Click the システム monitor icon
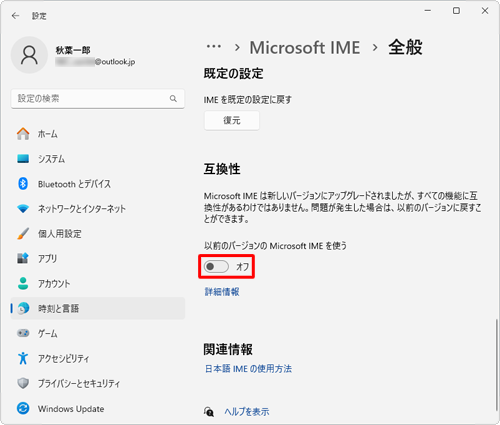500x425 pixels. click(x=23, y=159)
